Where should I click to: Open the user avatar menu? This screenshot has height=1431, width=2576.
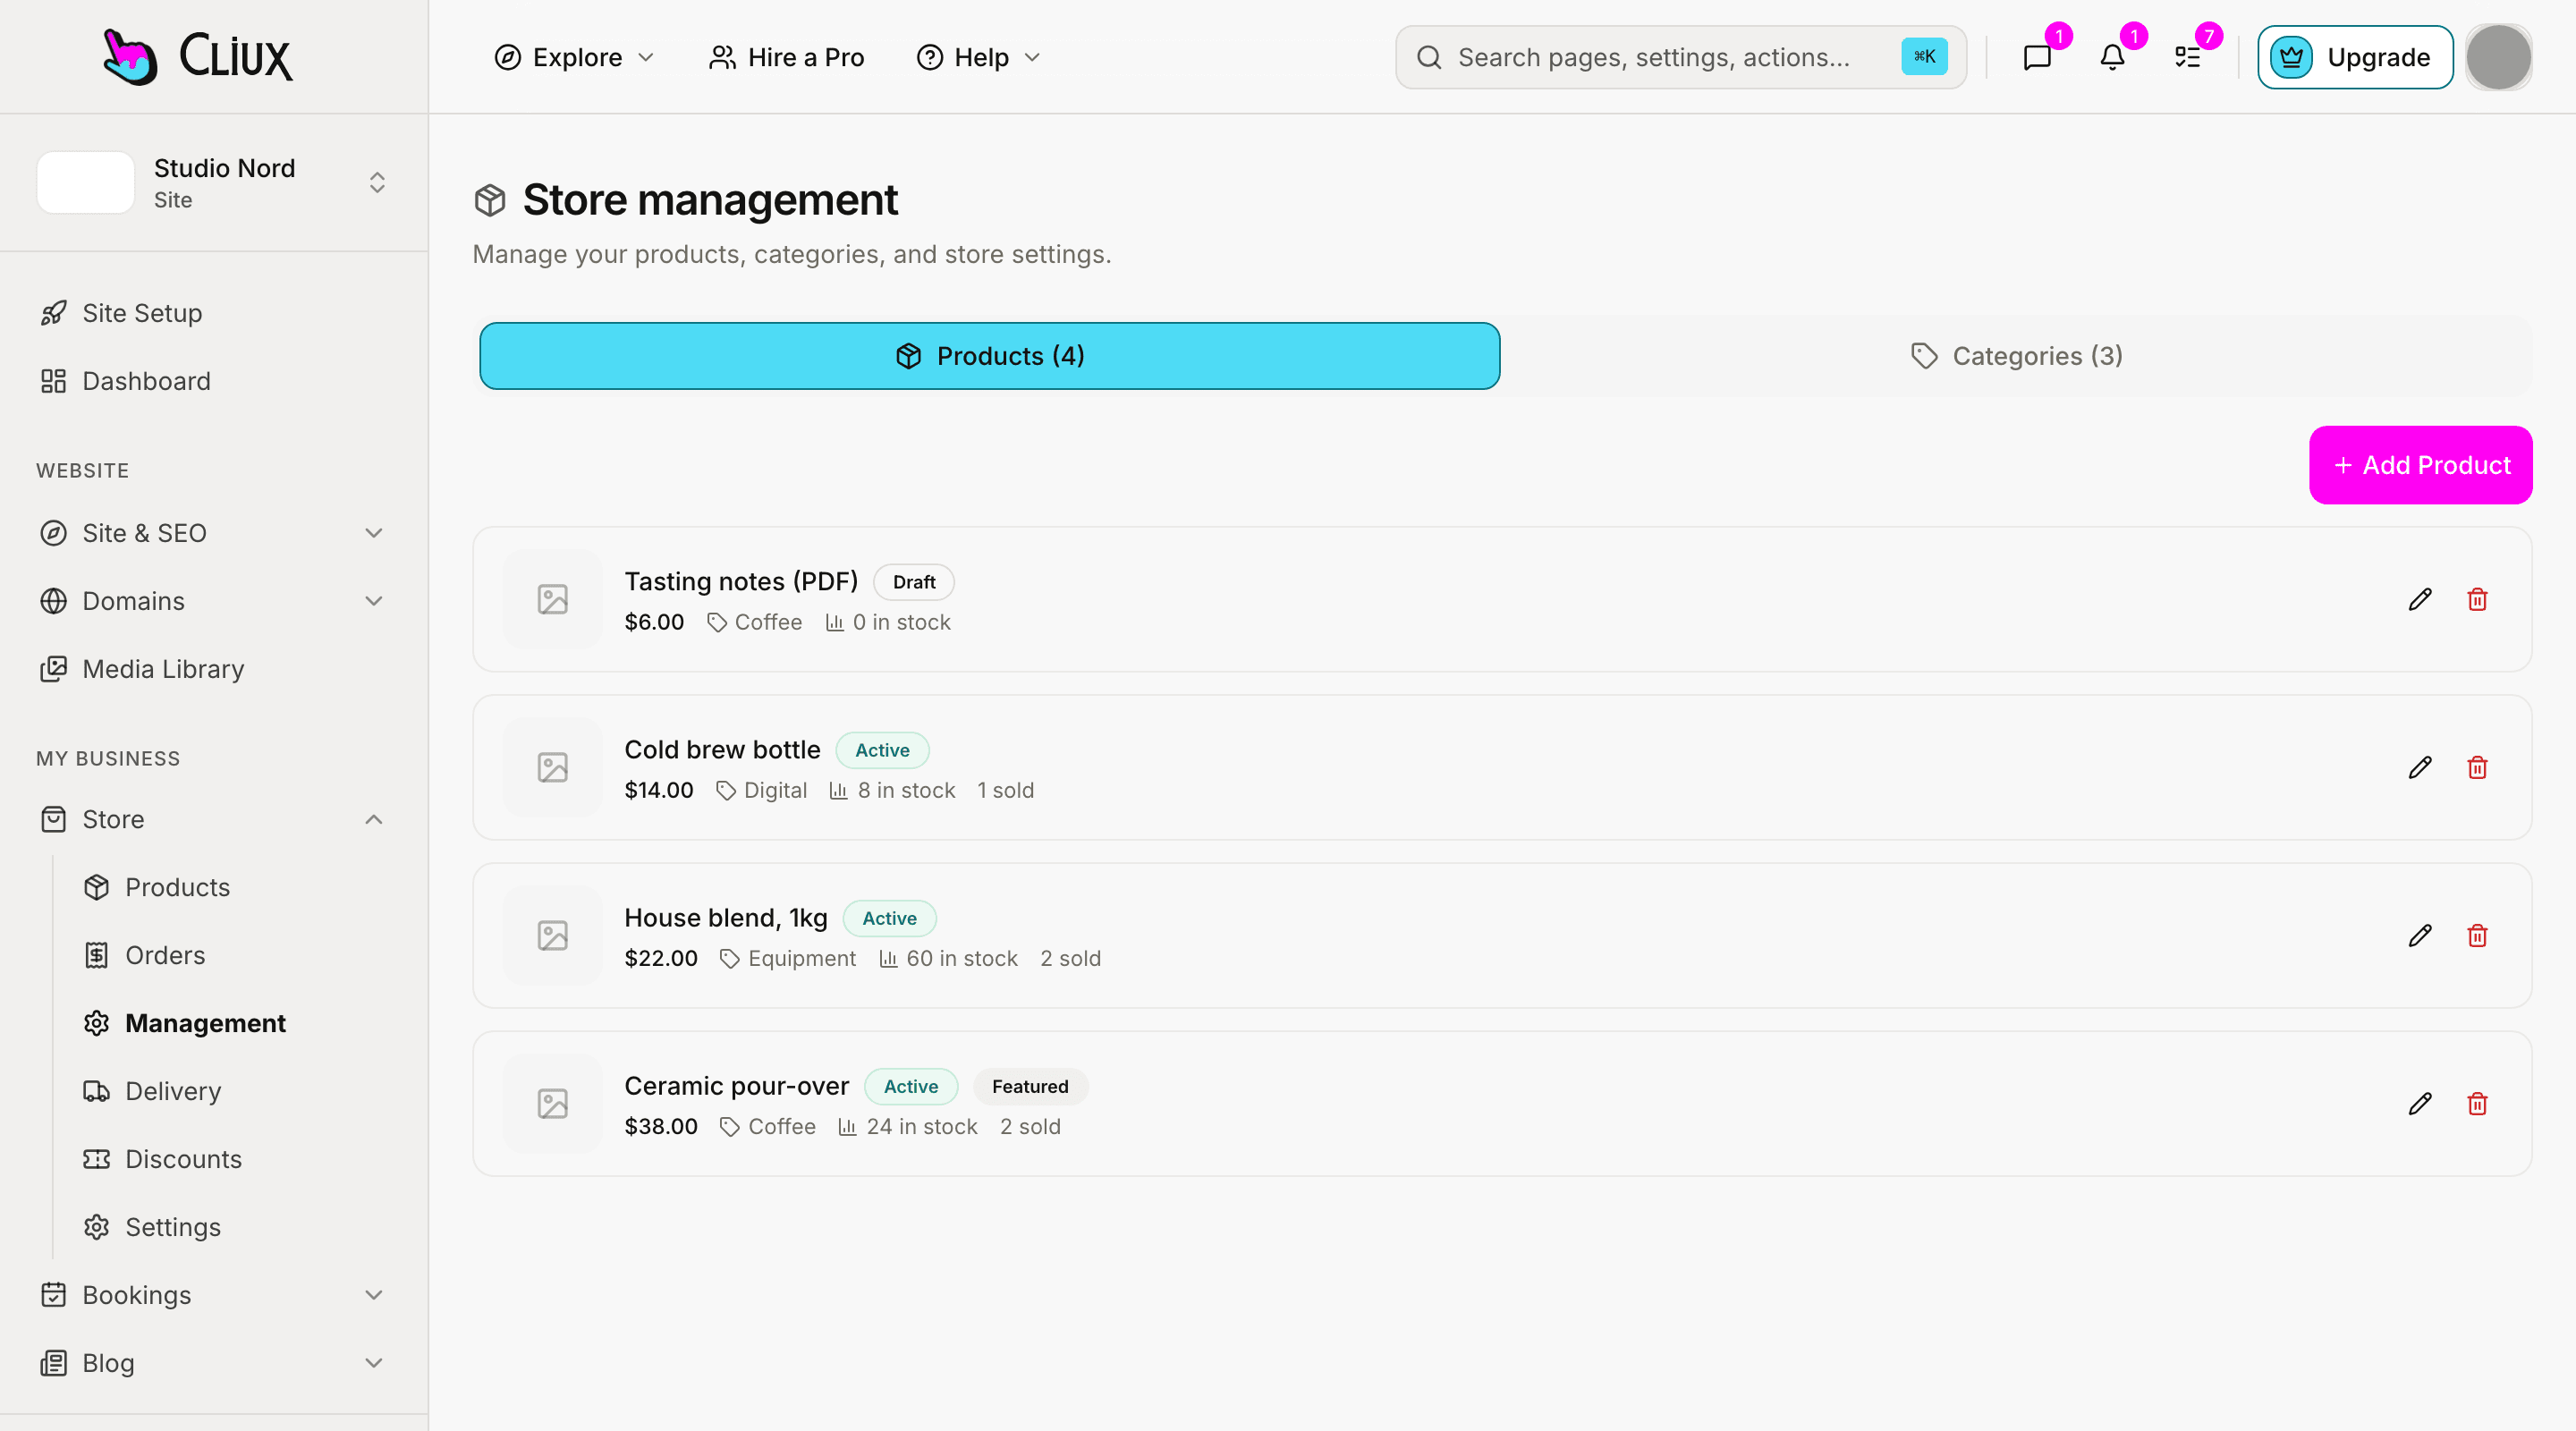pos(2498,57)
